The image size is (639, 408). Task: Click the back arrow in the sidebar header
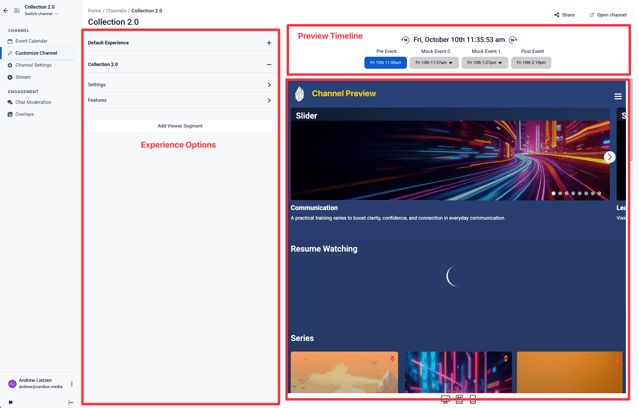(x=6, y=11)
